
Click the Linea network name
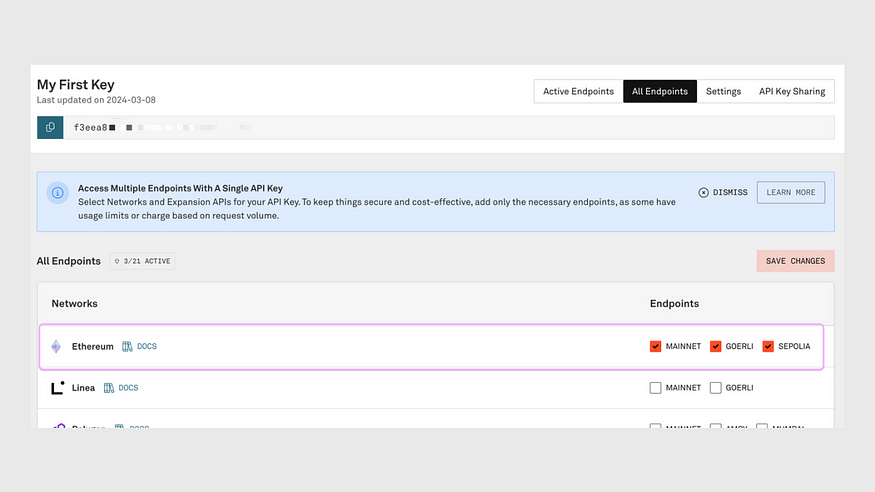pos(83,388)
